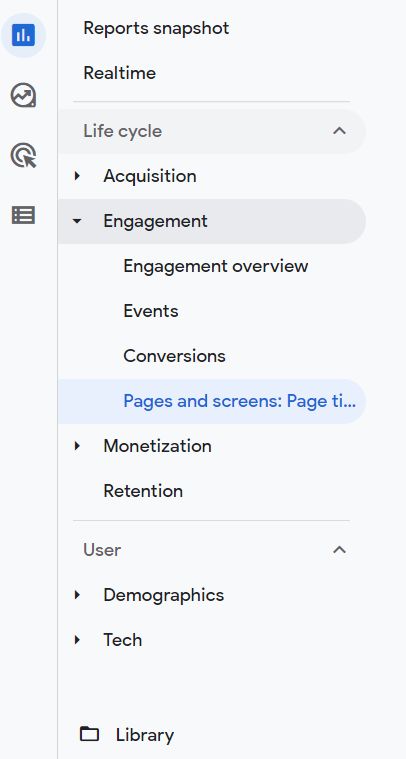Collapse the Life cycle section chevron
The image size is (406, 759).
[340, 131]
